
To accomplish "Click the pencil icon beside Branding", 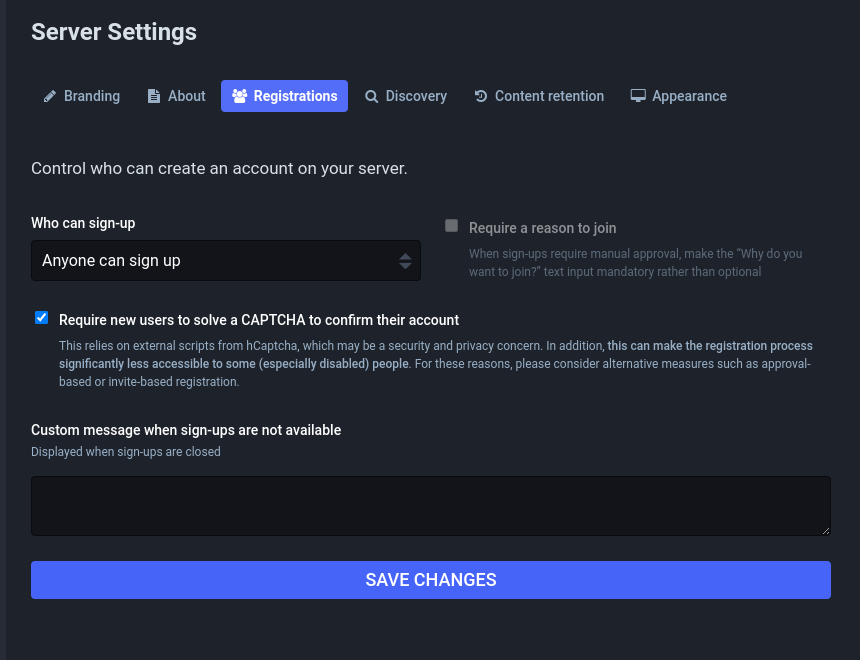I will coord(50,97).
